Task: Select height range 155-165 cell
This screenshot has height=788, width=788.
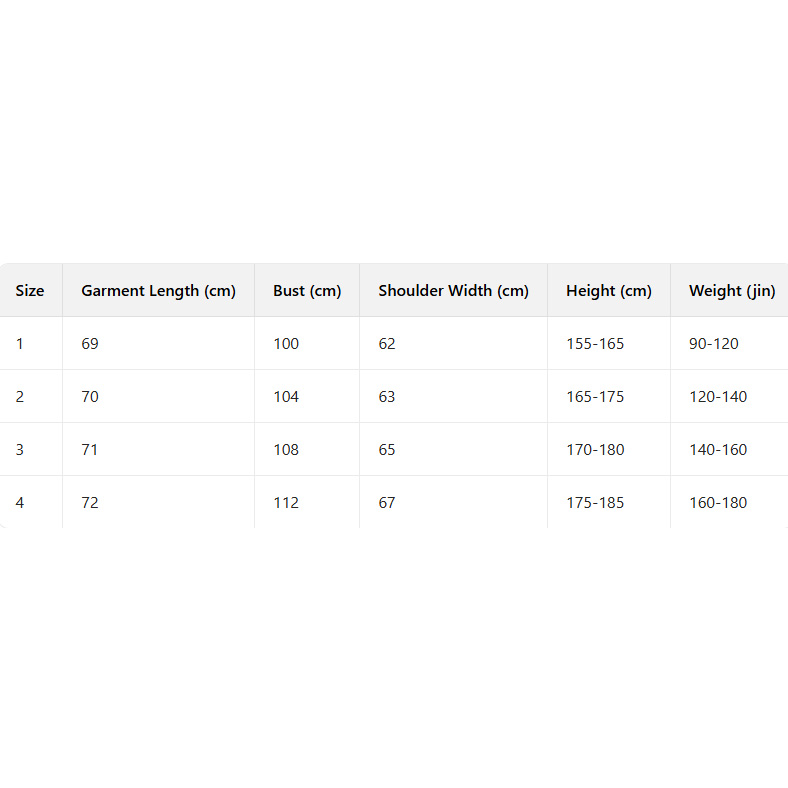Action: click(x=595, y=344)
